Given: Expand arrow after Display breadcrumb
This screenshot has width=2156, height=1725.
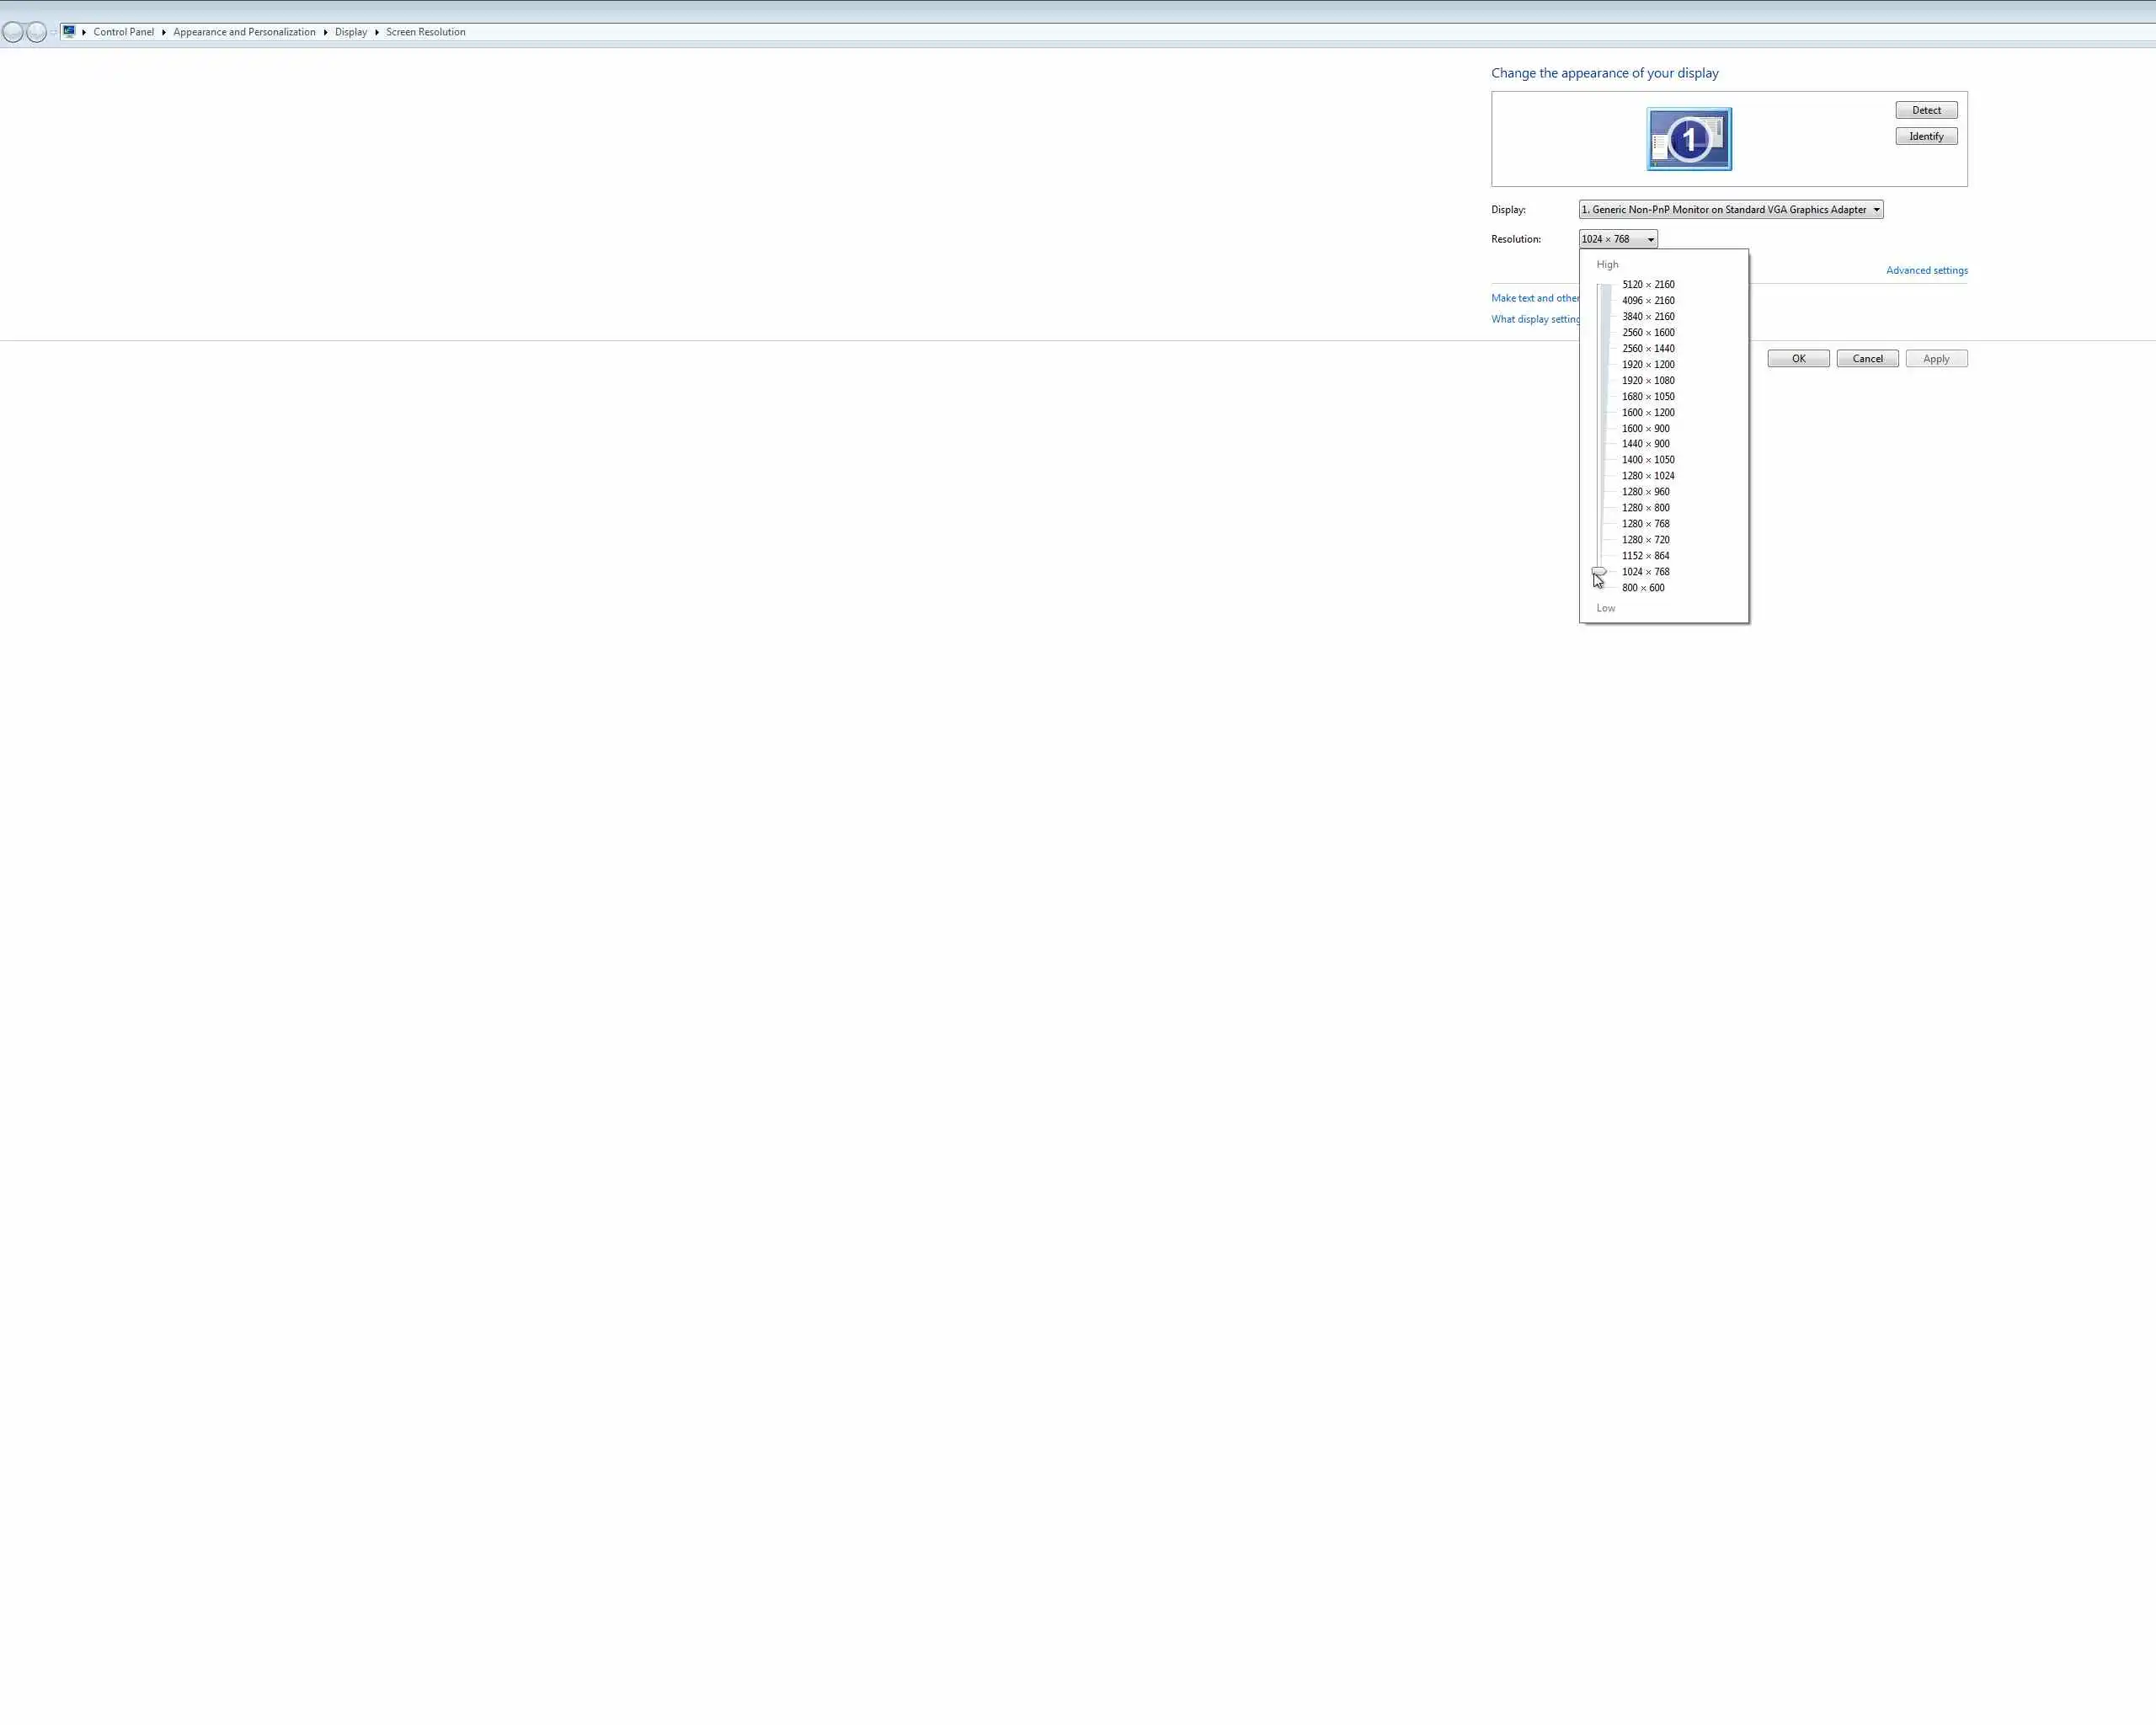Looking at the screenshot, I should [377, 32].
